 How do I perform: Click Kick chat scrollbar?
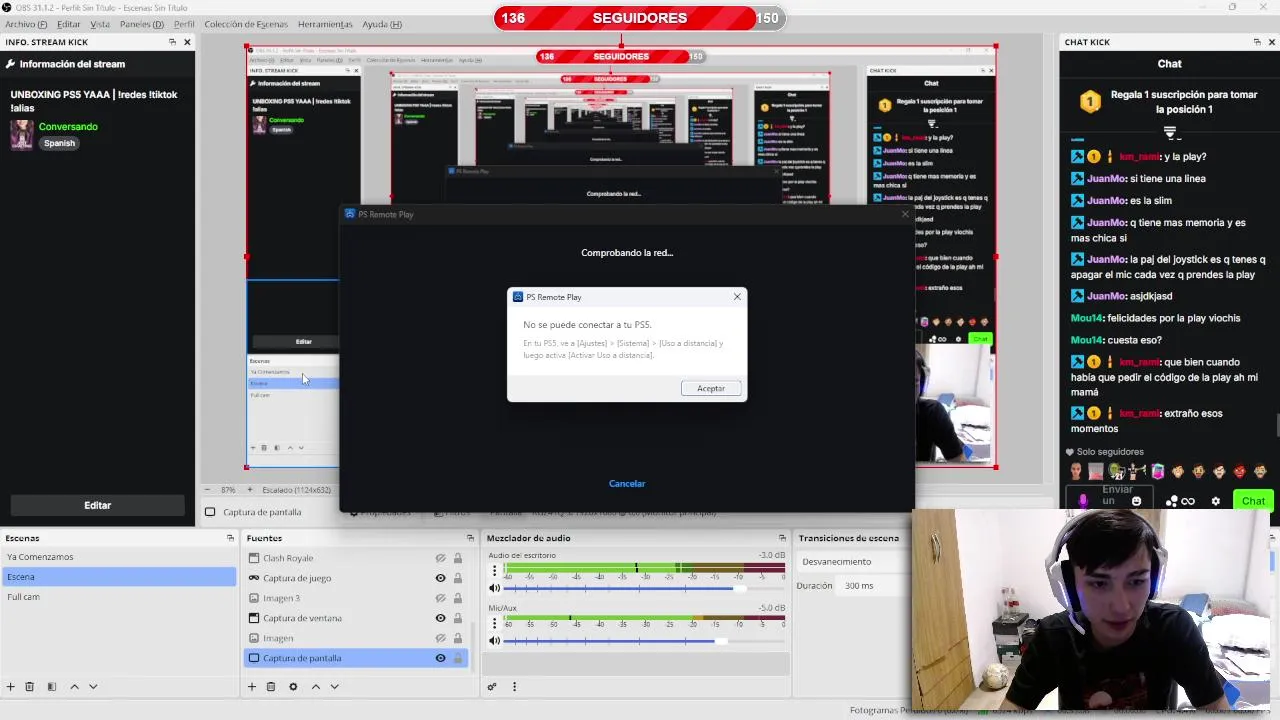pyautogui.click(x=1276, y=423)
